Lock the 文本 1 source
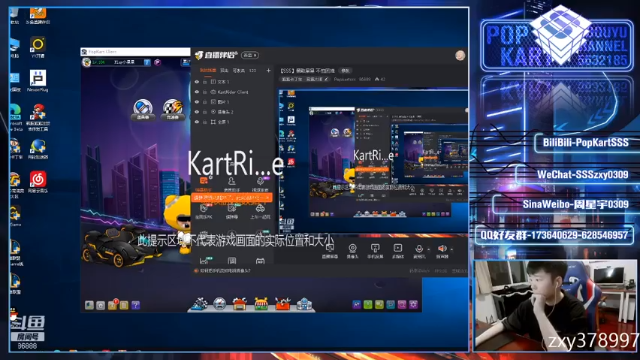Image resolution: width=640 pixels, height=360 pixels. [x=205, y=82]
